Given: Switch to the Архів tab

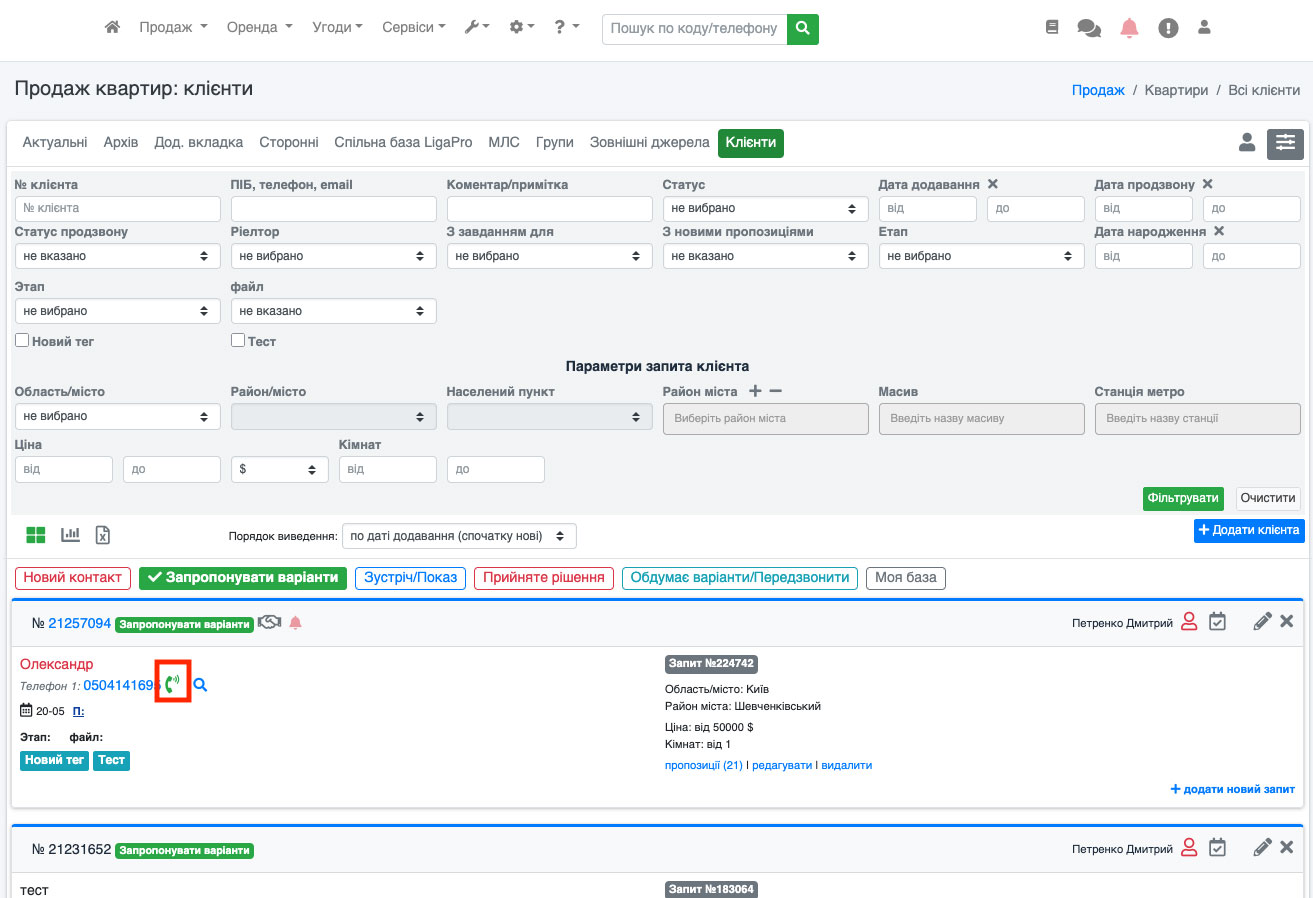Looking at the screenshot, I should (121, 143).
